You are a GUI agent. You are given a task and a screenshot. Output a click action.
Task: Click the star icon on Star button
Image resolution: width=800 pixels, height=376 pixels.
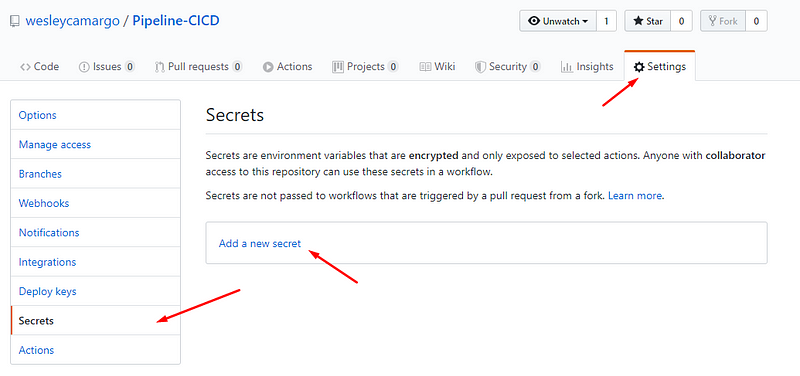pyautogui.click(x=638, y=21)
